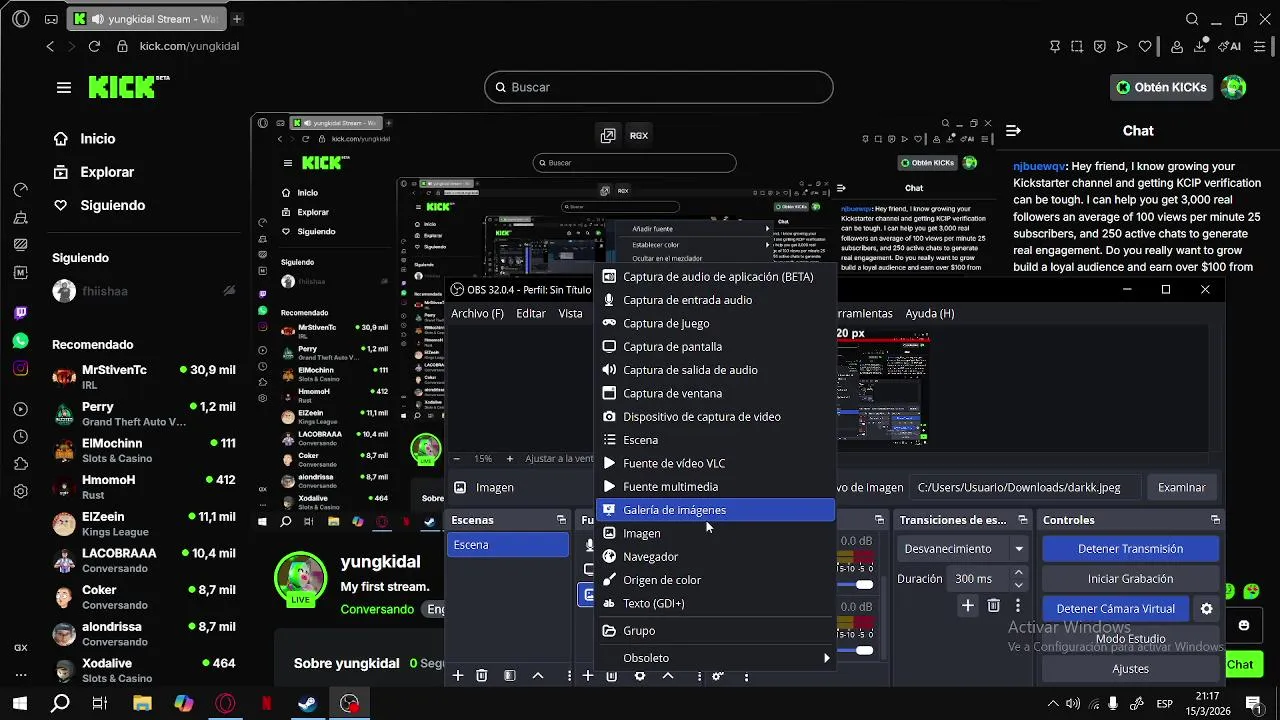Open Opera sidebar settings gear
Screen dimensions: 1280x720
(21, 492)
